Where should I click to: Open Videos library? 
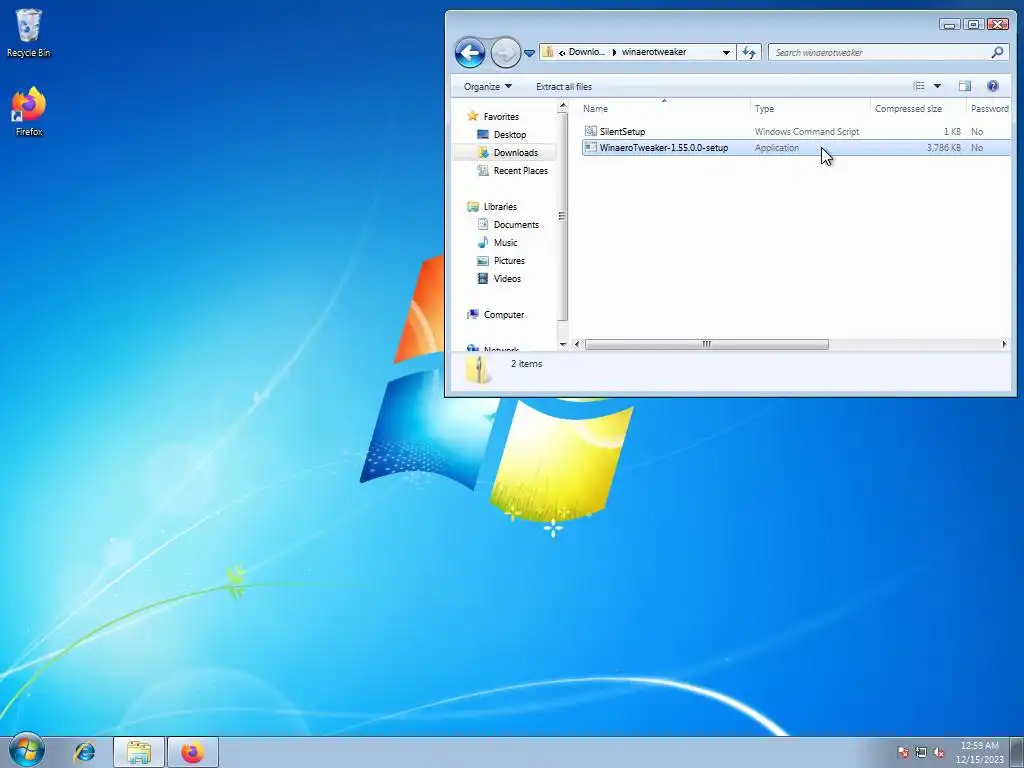point(507,278)
